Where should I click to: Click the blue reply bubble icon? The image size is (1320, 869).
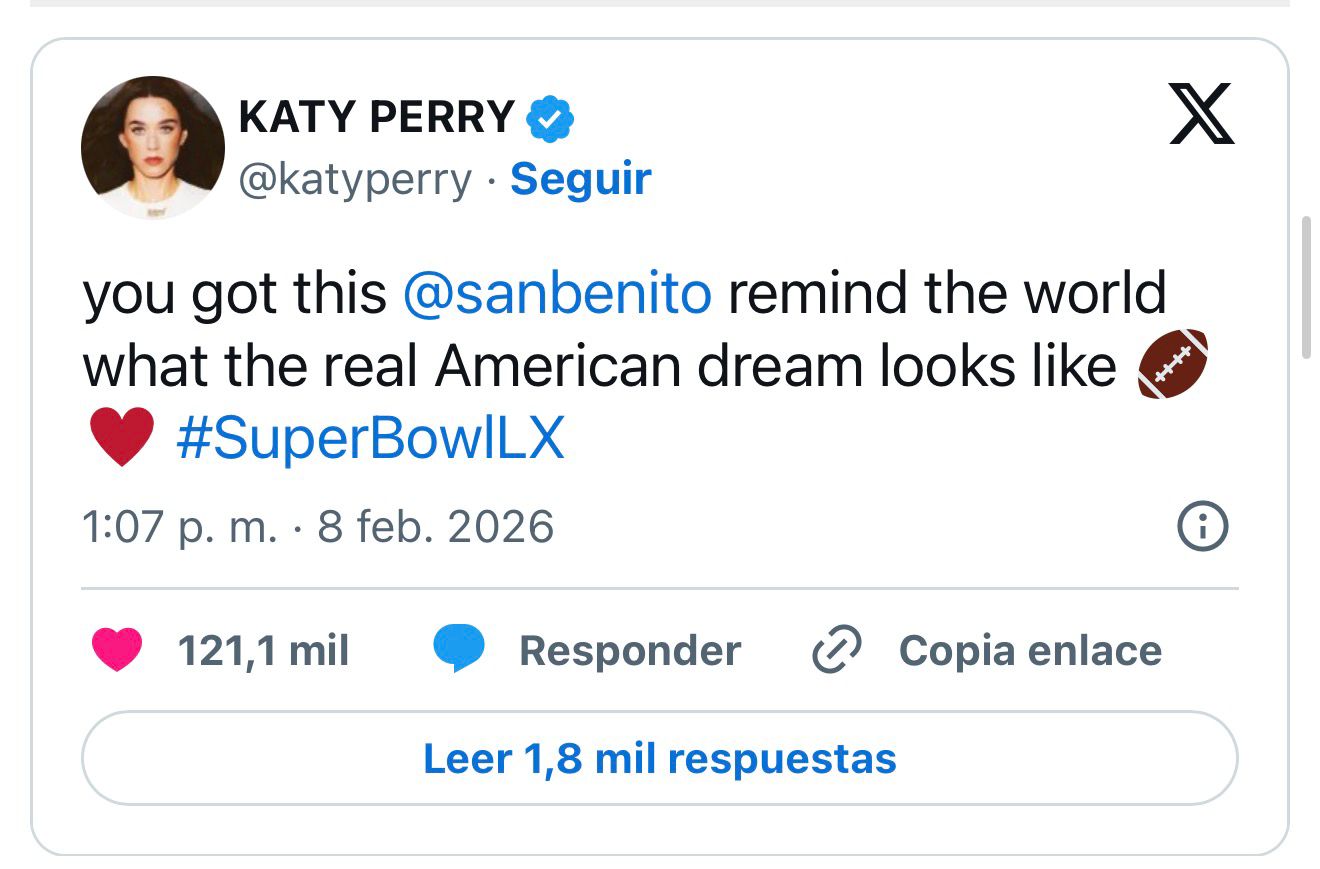(x=459, y=650)
